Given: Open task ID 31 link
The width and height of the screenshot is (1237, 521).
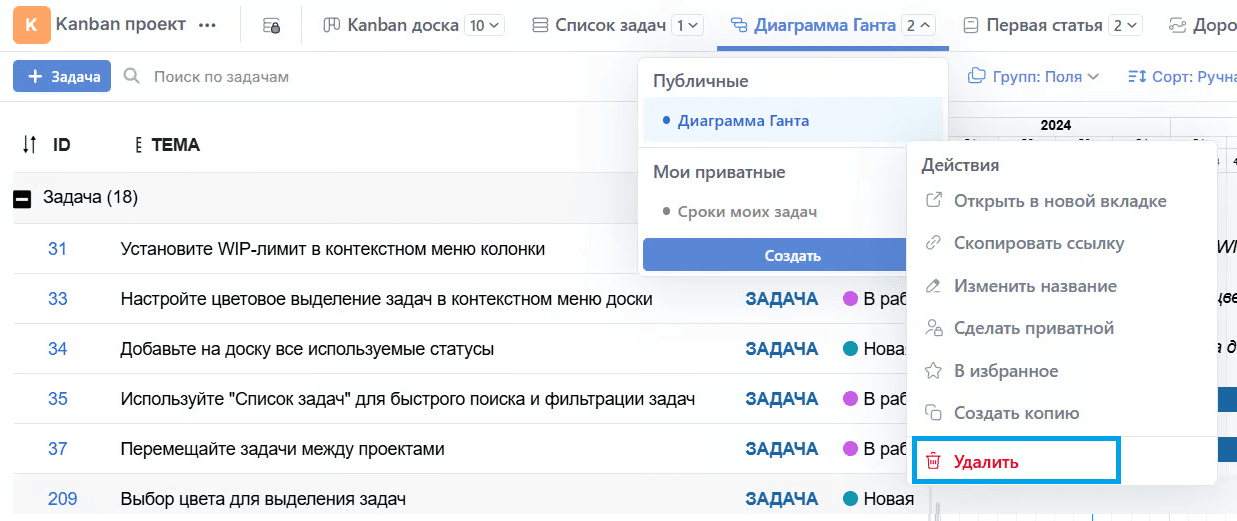Looking at the screenshot, I should (57, 249).
